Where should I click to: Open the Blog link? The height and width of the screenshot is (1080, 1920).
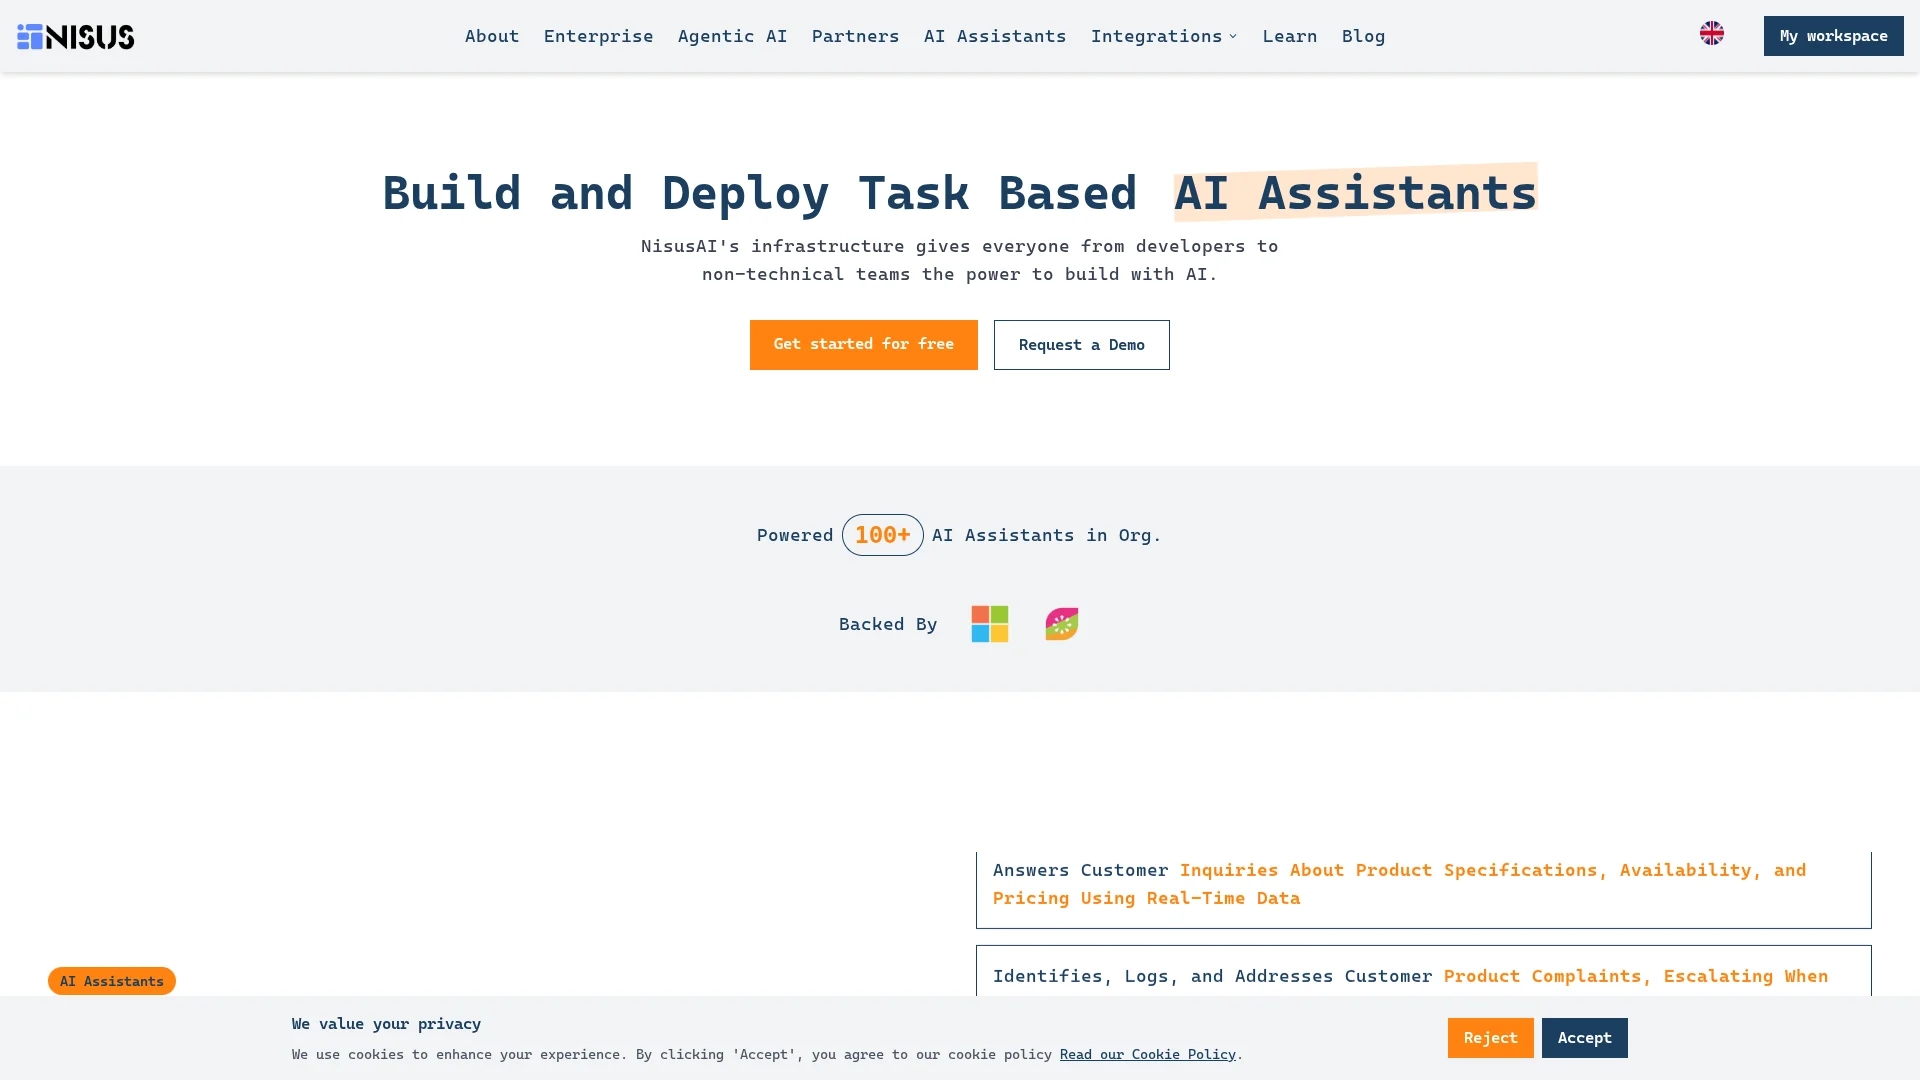tap(1364, 36)
